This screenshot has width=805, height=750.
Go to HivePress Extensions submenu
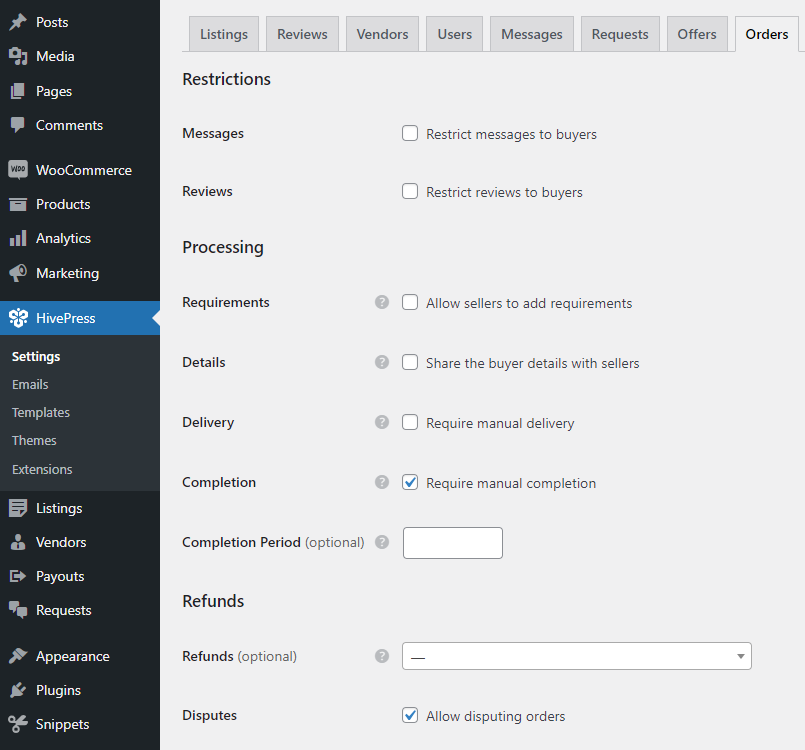42,469
